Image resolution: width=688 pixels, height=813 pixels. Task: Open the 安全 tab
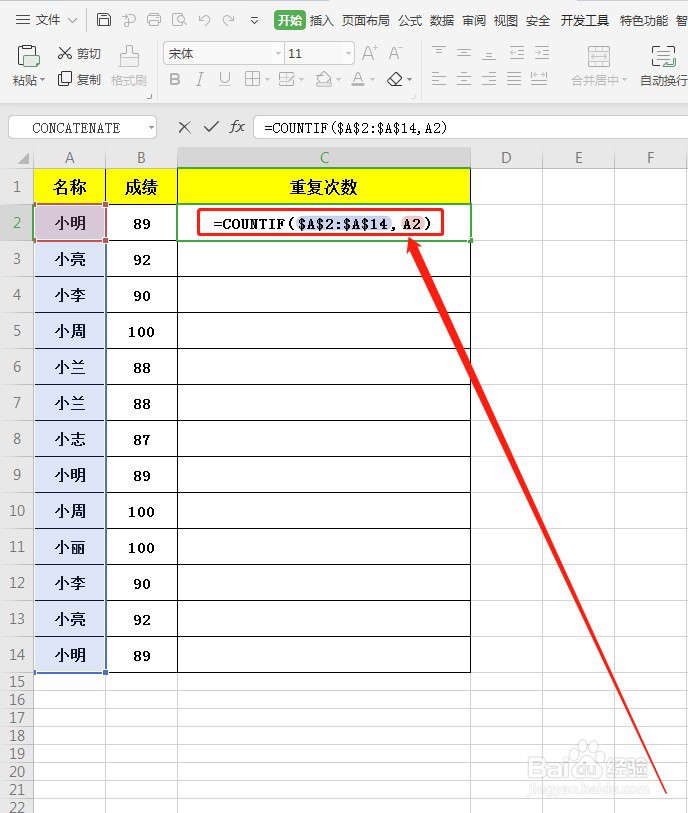(538, 20)
